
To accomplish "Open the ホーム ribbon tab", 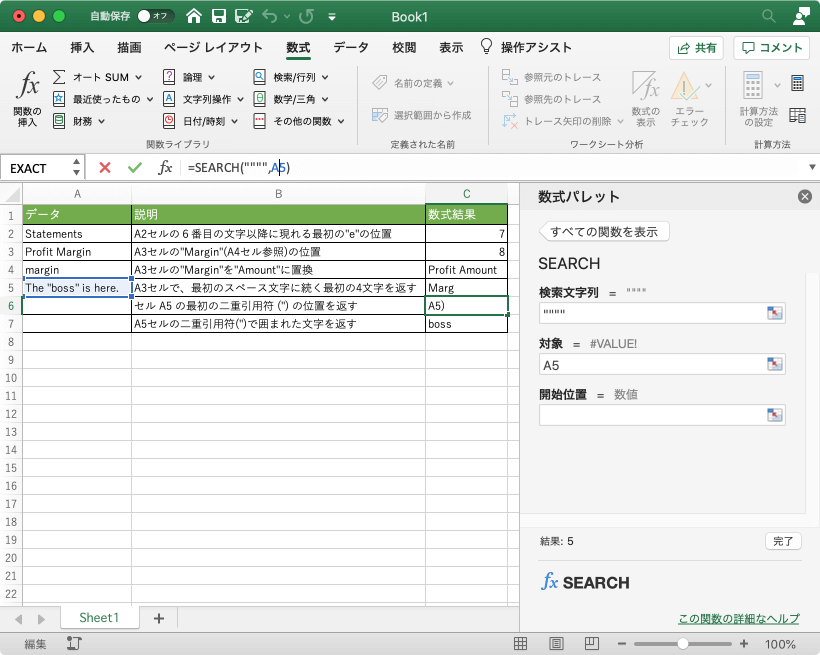I will click(29, 48).
